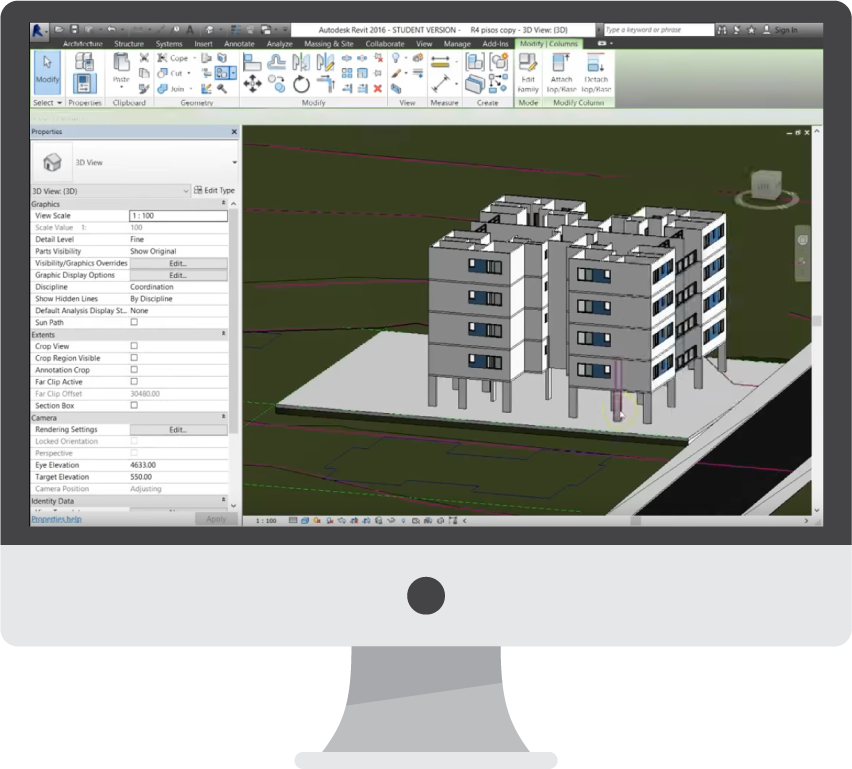Open the Architecture ribbon tab
The height and width of the screenshot is (769, 852).
pos(83,43)
